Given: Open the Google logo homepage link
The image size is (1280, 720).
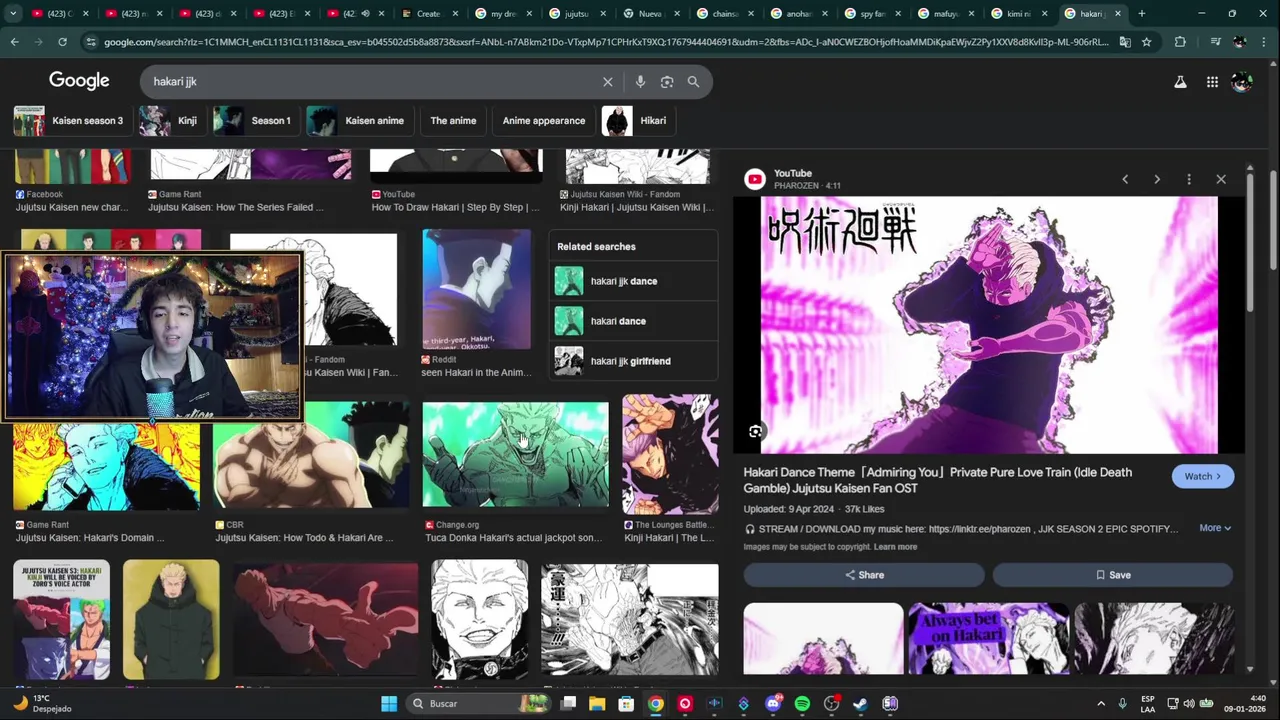Looking at the screenshot, I should coord(79,81).
